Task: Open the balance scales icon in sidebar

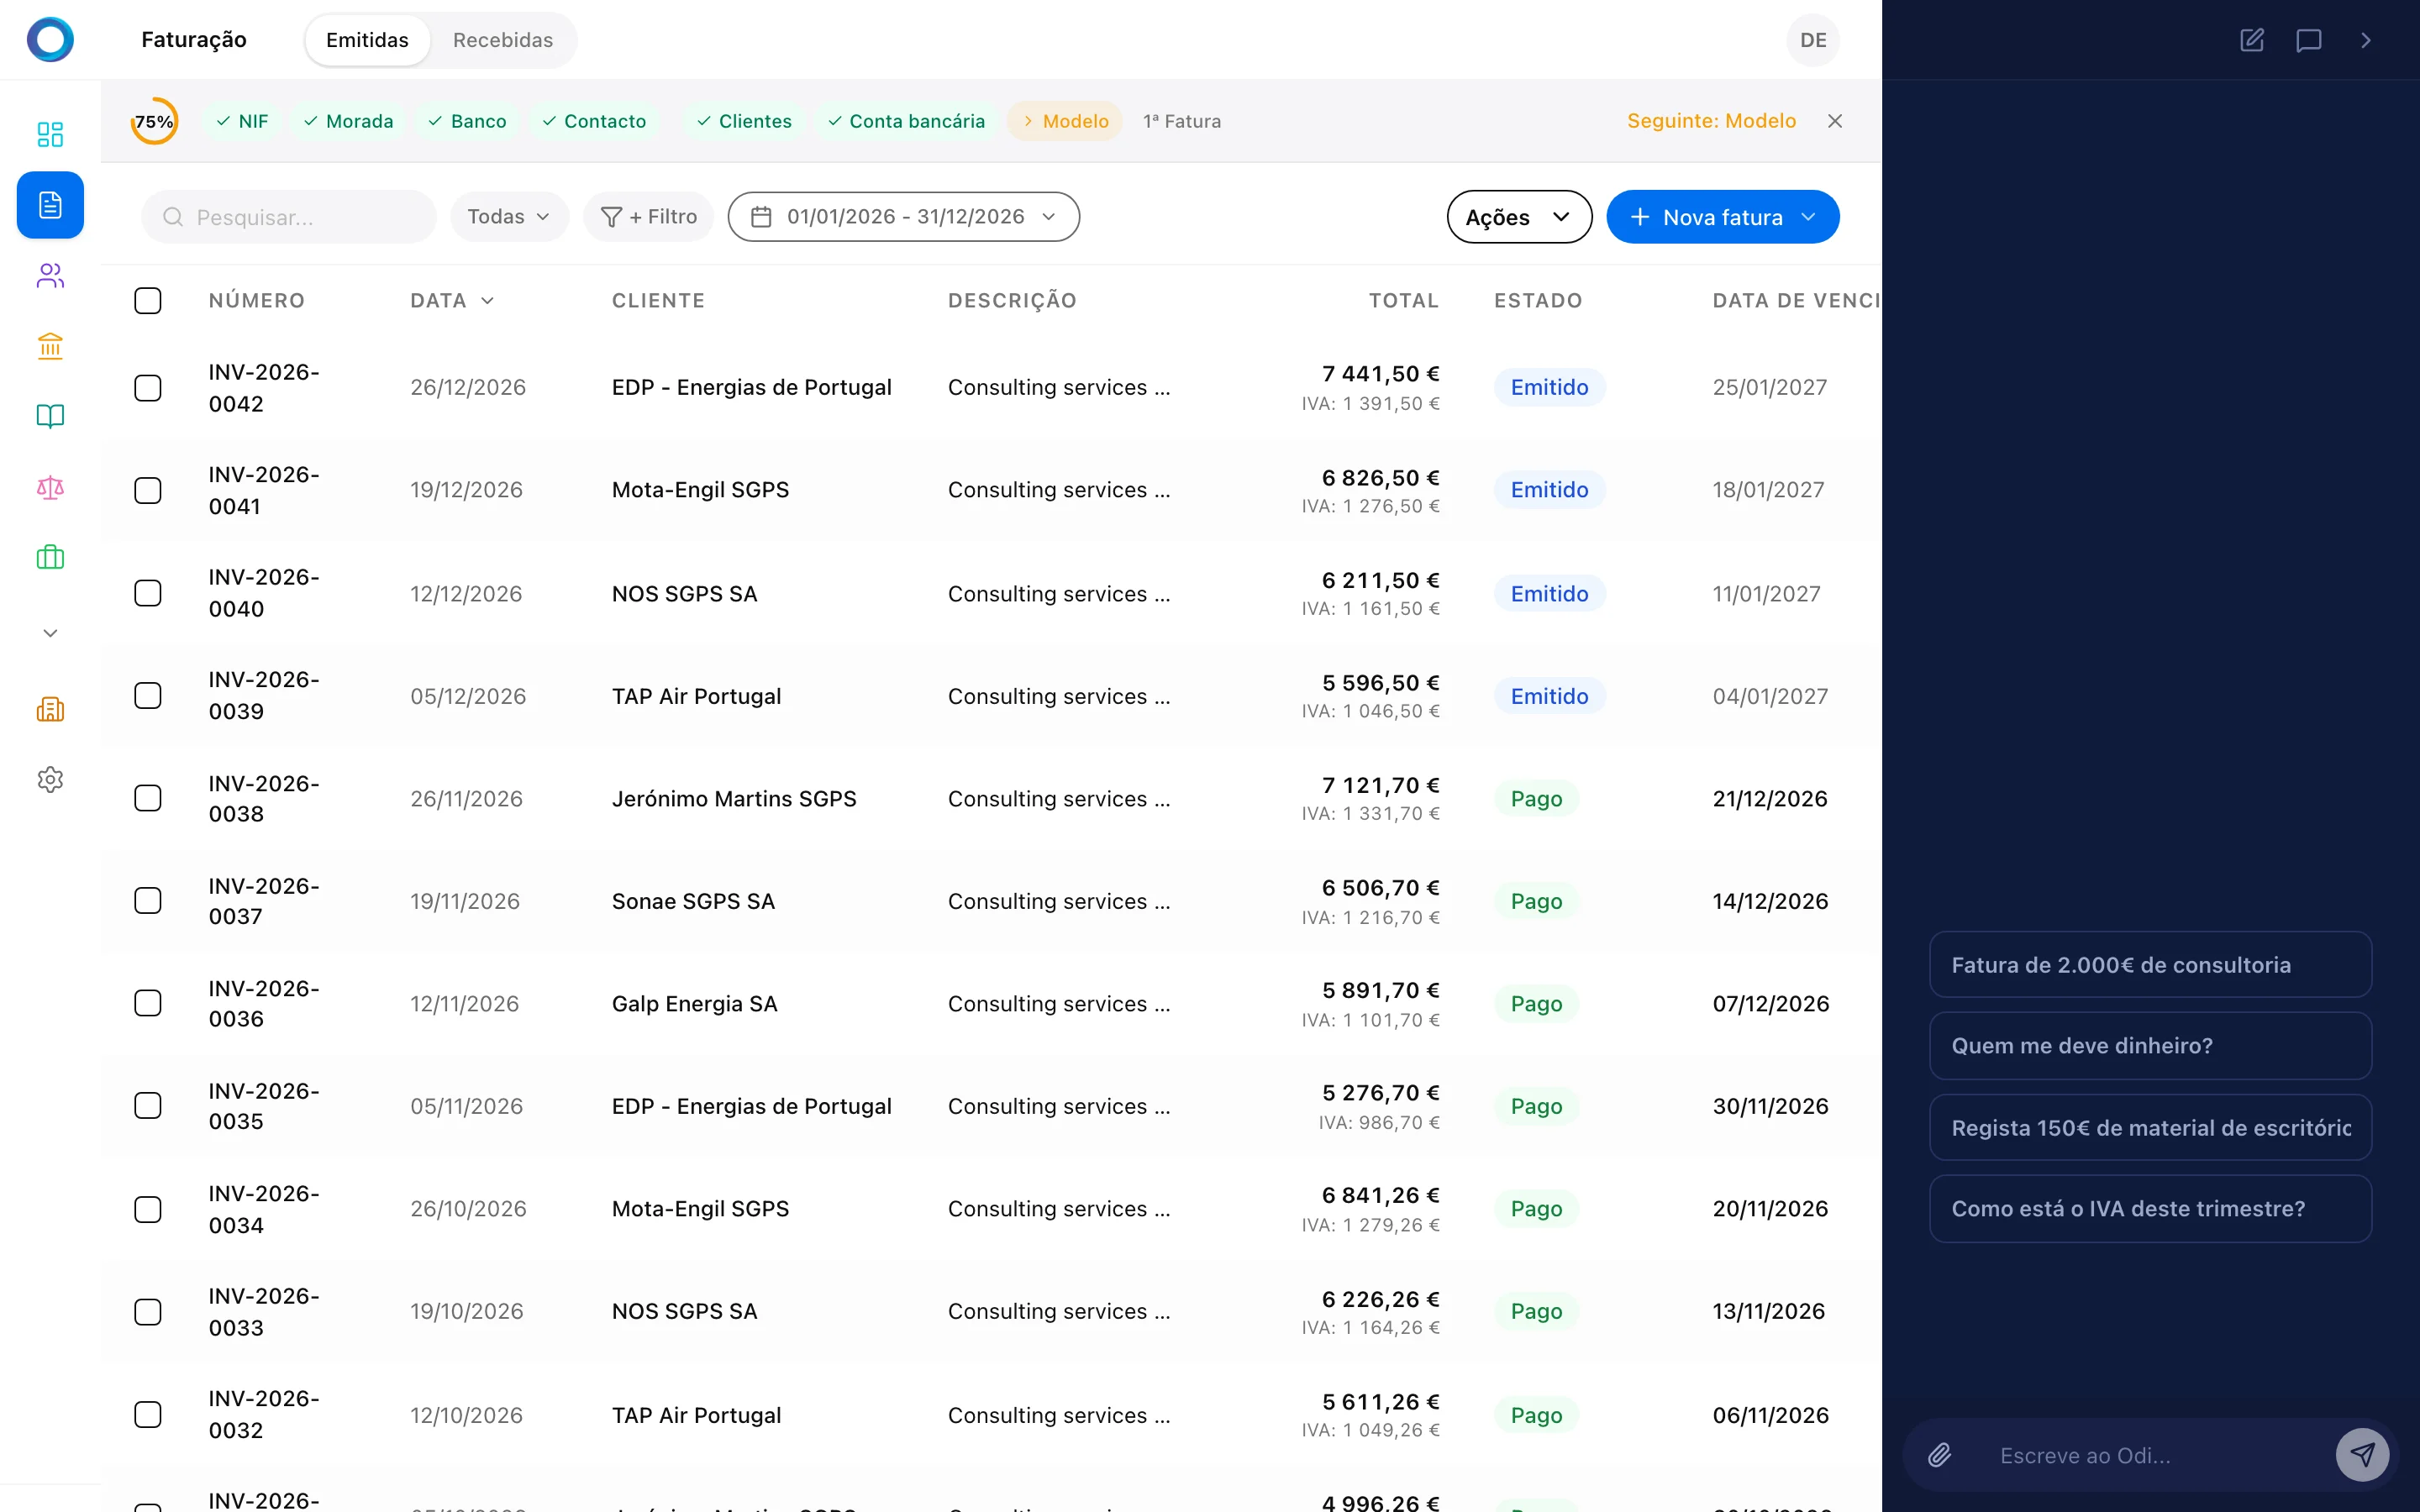Action: point(50,487)
